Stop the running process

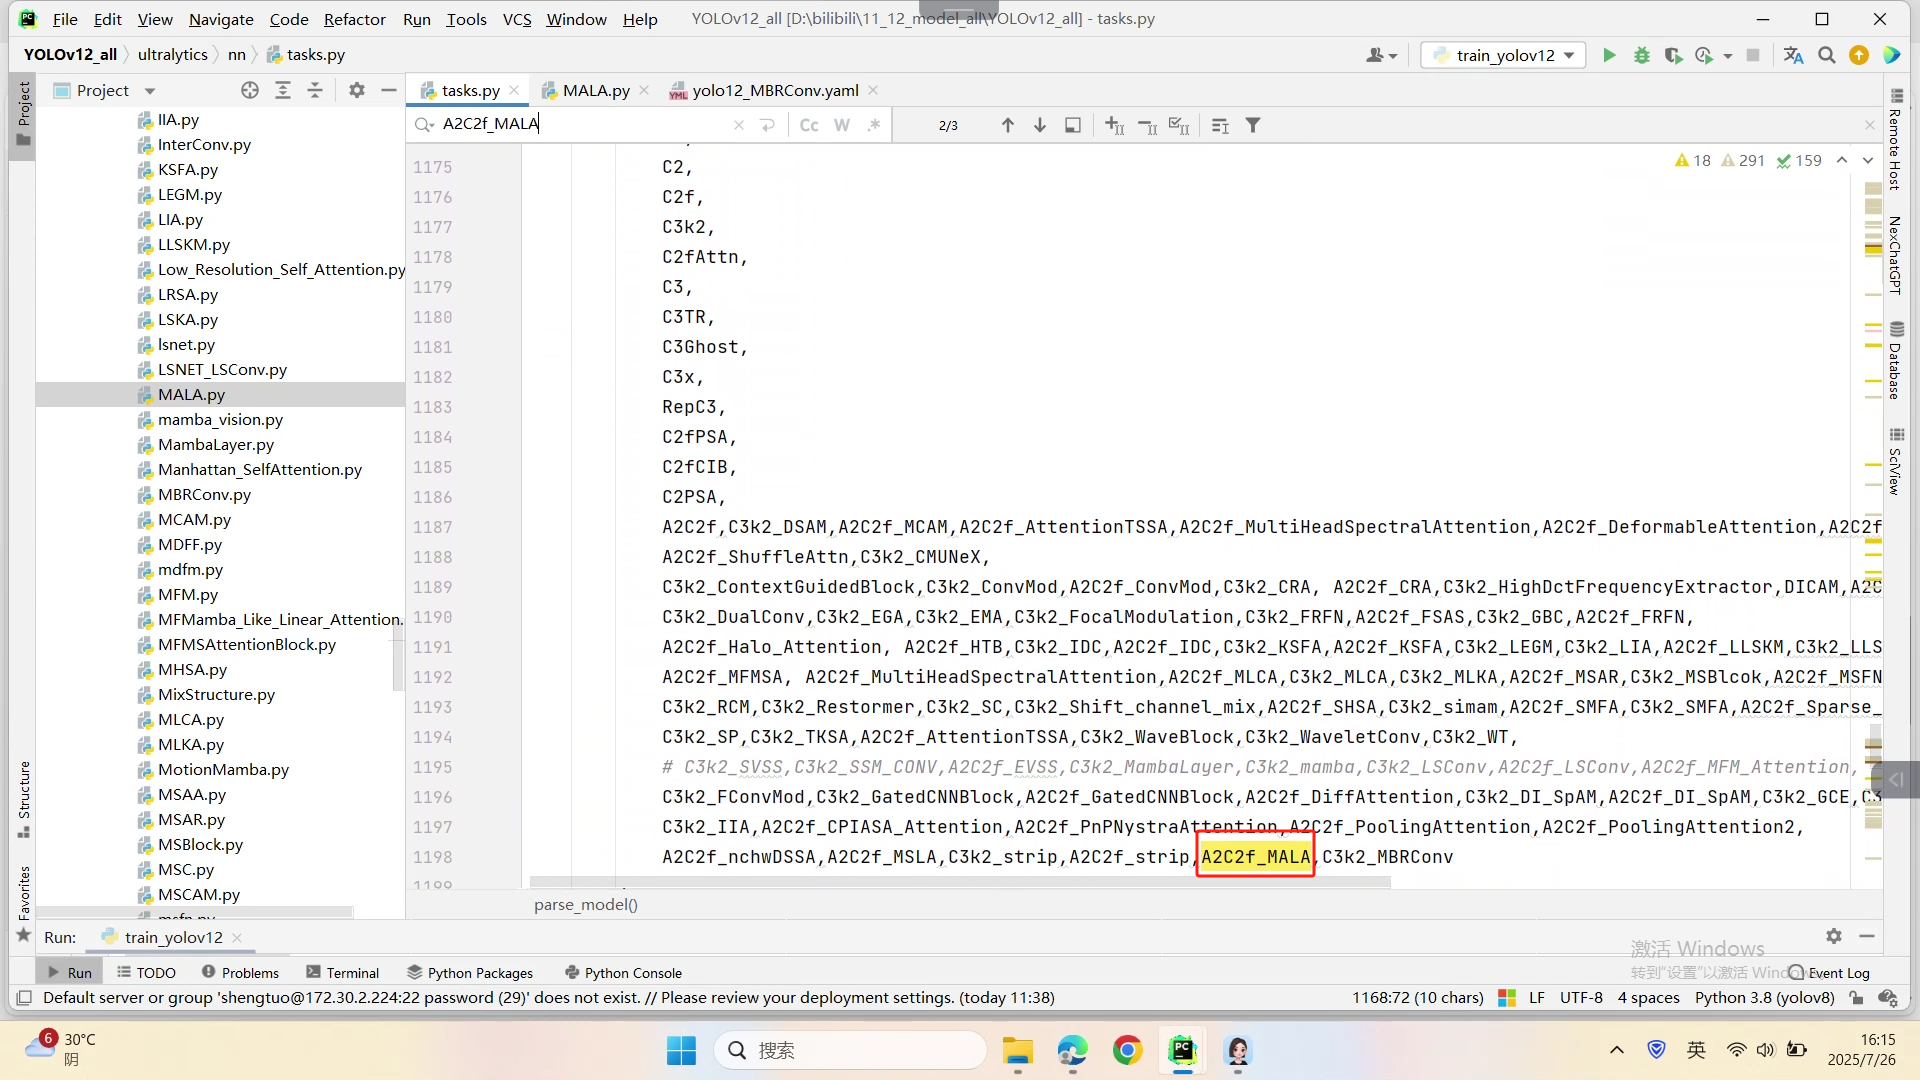coord(1753,55)
